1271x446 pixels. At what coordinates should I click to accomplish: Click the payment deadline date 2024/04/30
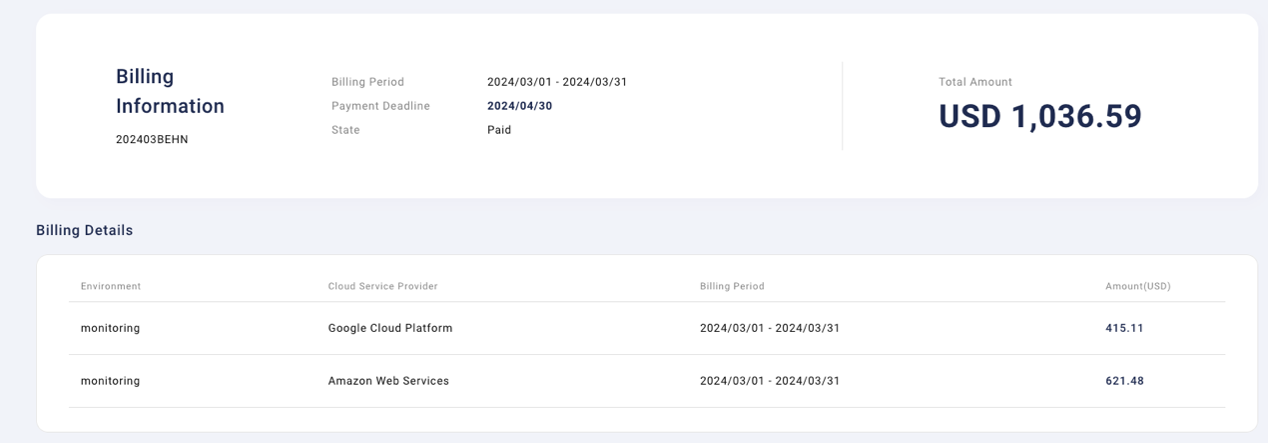520,106
